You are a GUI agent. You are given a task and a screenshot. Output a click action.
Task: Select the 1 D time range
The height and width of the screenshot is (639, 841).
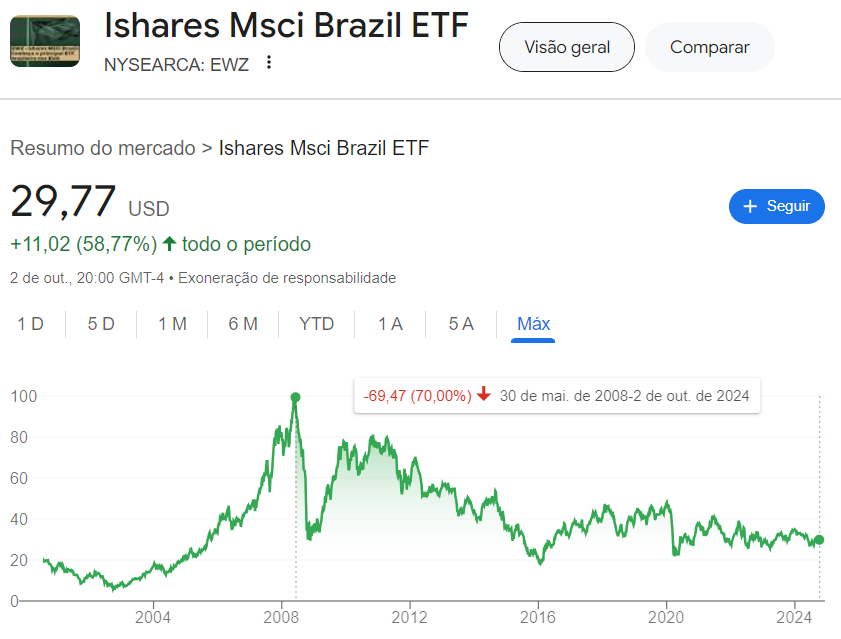(x=31, y=324)
